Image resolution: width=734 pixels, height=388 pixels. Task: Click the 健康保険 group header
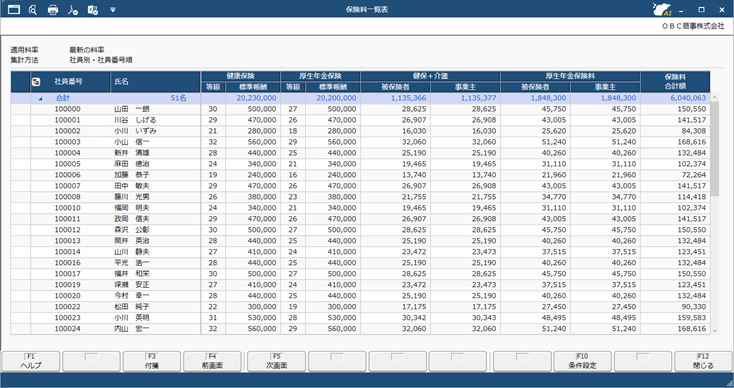pos(241,76)
